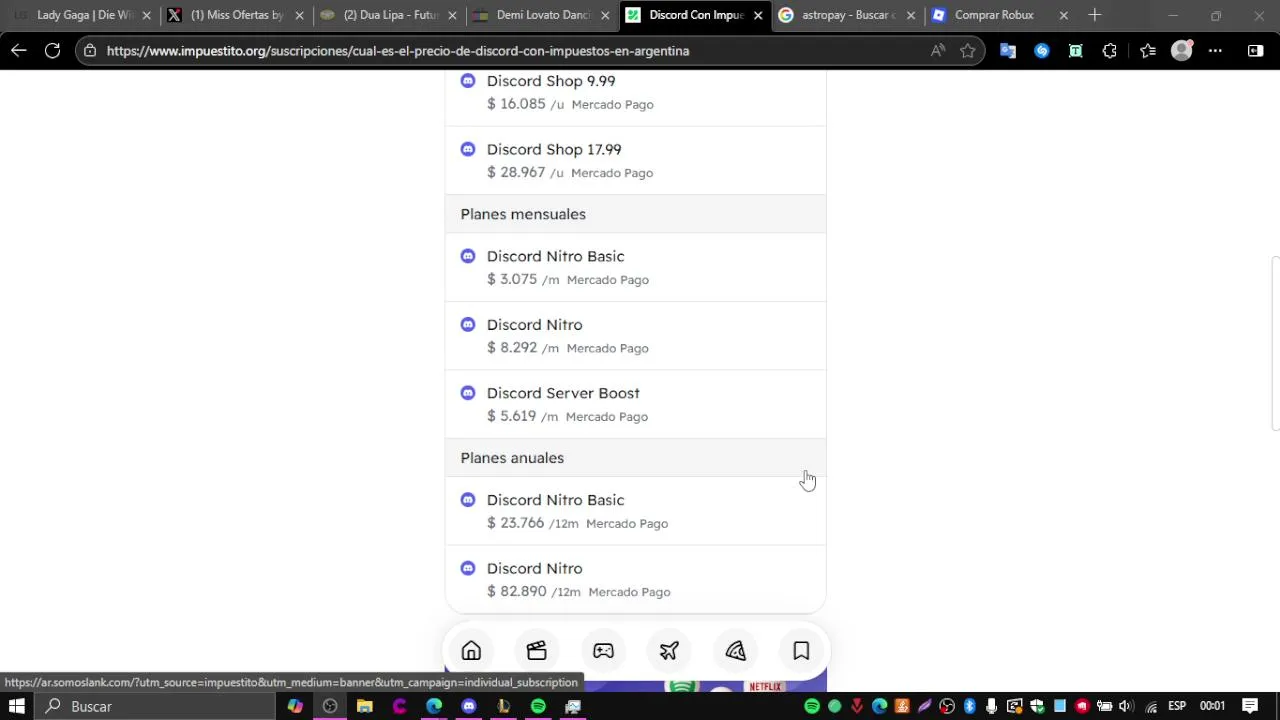Open the favorites list panel
Screen dimensions: 1280x720
coord(1148,51)
